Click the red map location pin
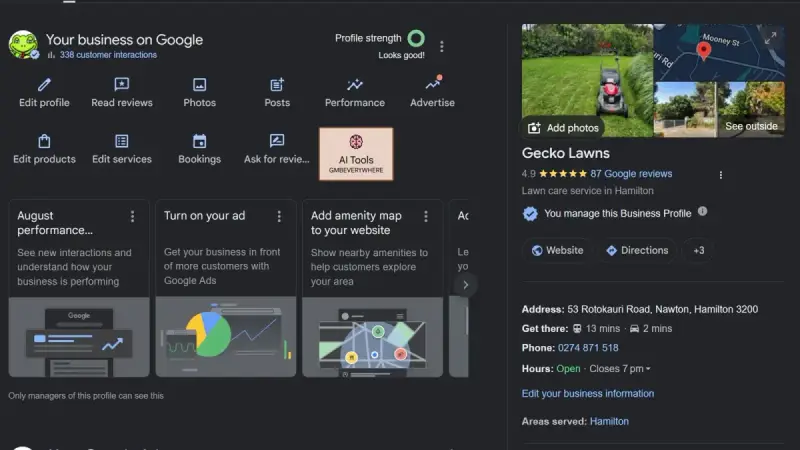Image resolution: width=800 pixels, height=450 pixels. pyautogui.click(x=704, y=51)
